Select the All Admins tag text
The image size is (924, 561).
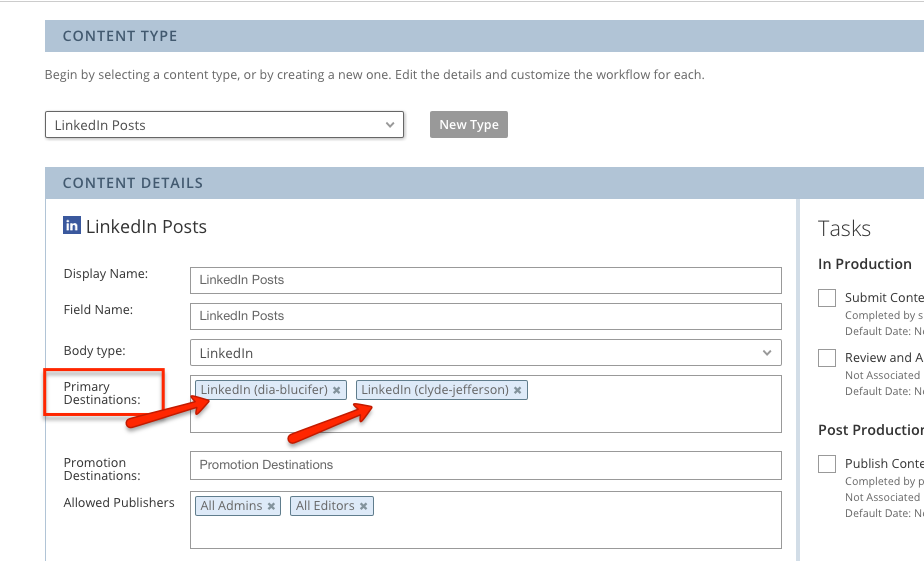231,506
